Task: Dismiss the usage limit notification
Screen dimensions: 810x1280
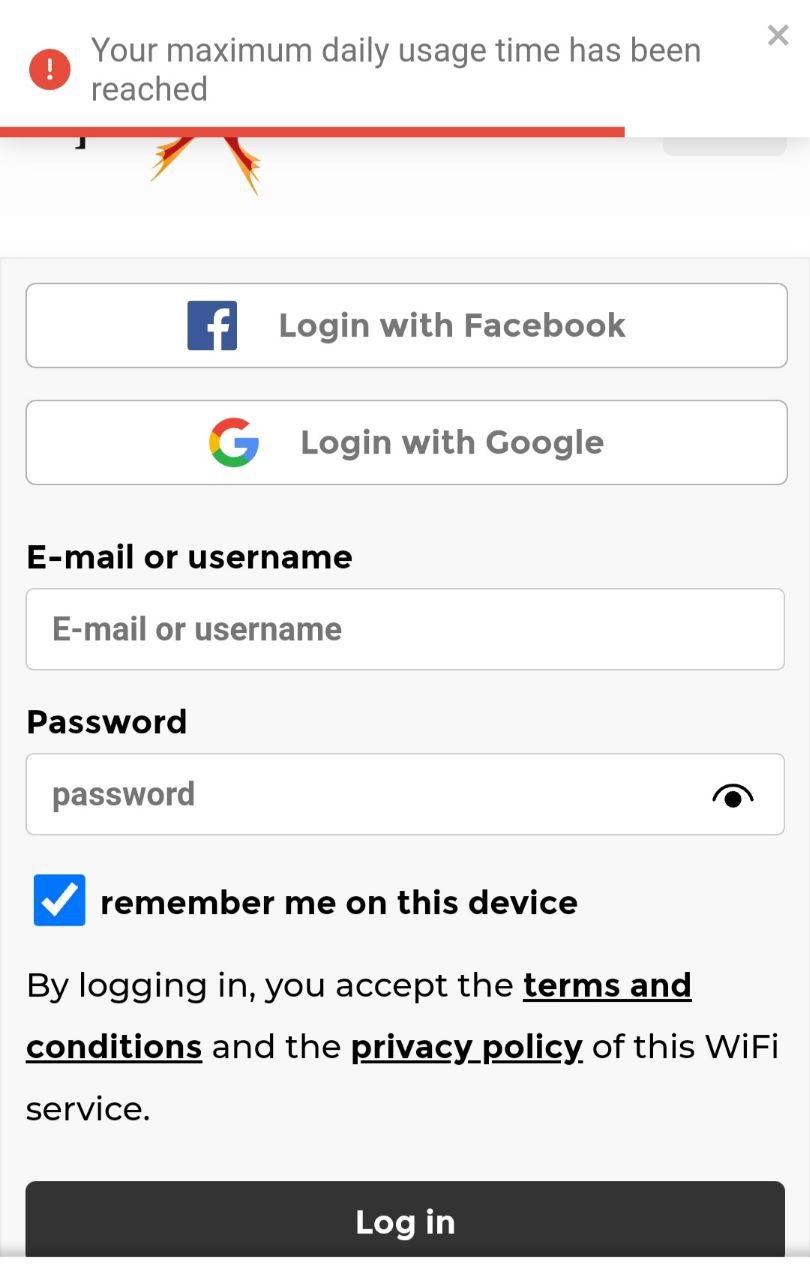Action: 777,36
